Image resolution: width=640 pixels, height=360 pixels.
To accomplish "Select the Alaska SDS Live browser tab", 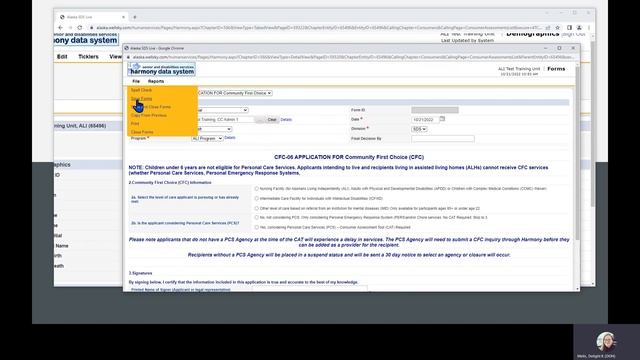I will [92, 17].
